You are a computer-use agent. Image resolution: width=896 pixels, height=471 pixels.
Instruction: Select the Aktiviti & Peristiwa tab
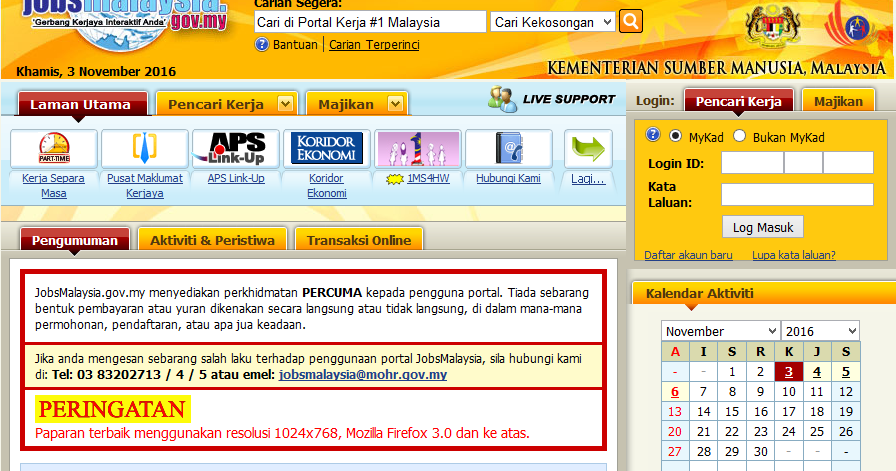point(212,240)
